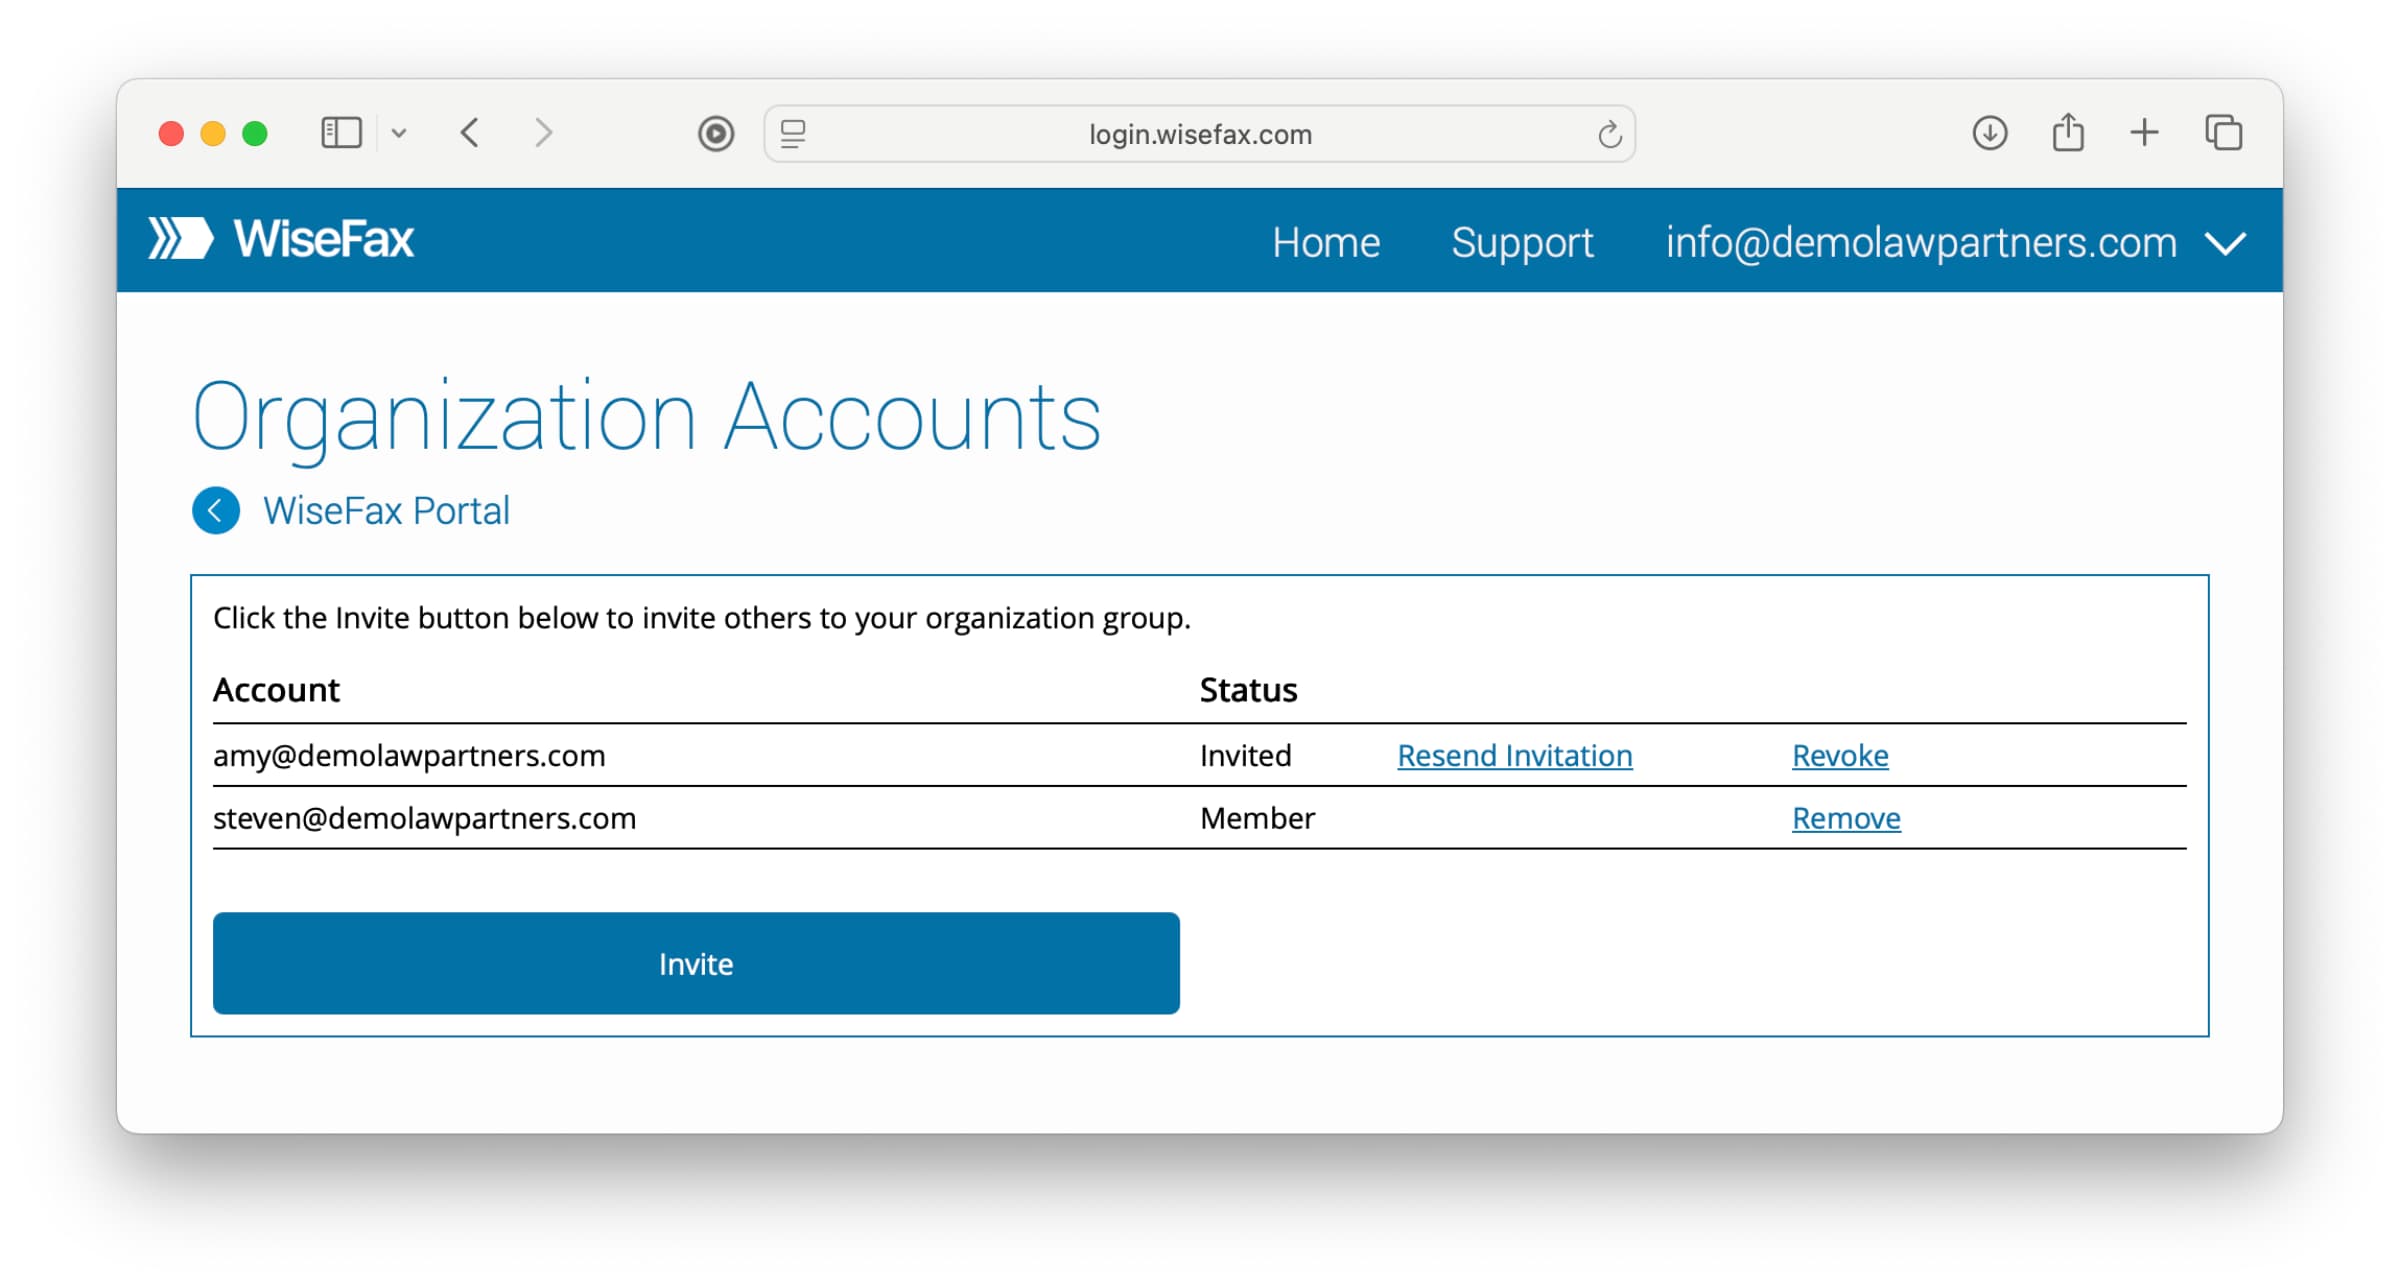Click the Member status text
The width and height of the screenshot is (2400, 1288).
pos(1257,819)
